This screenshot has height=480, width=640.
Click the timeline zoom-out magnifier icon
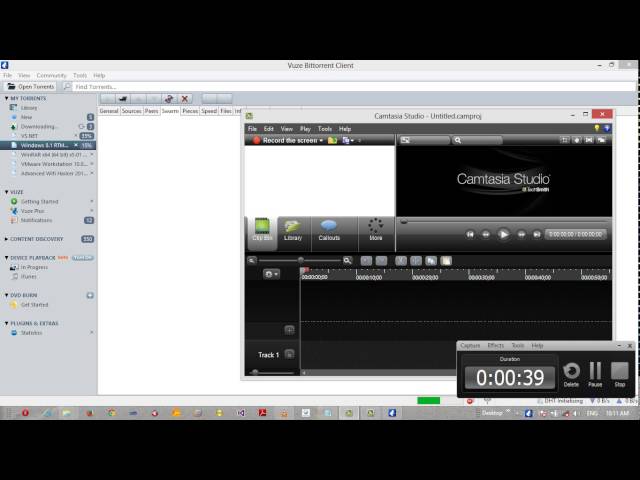tap(252, 260)
